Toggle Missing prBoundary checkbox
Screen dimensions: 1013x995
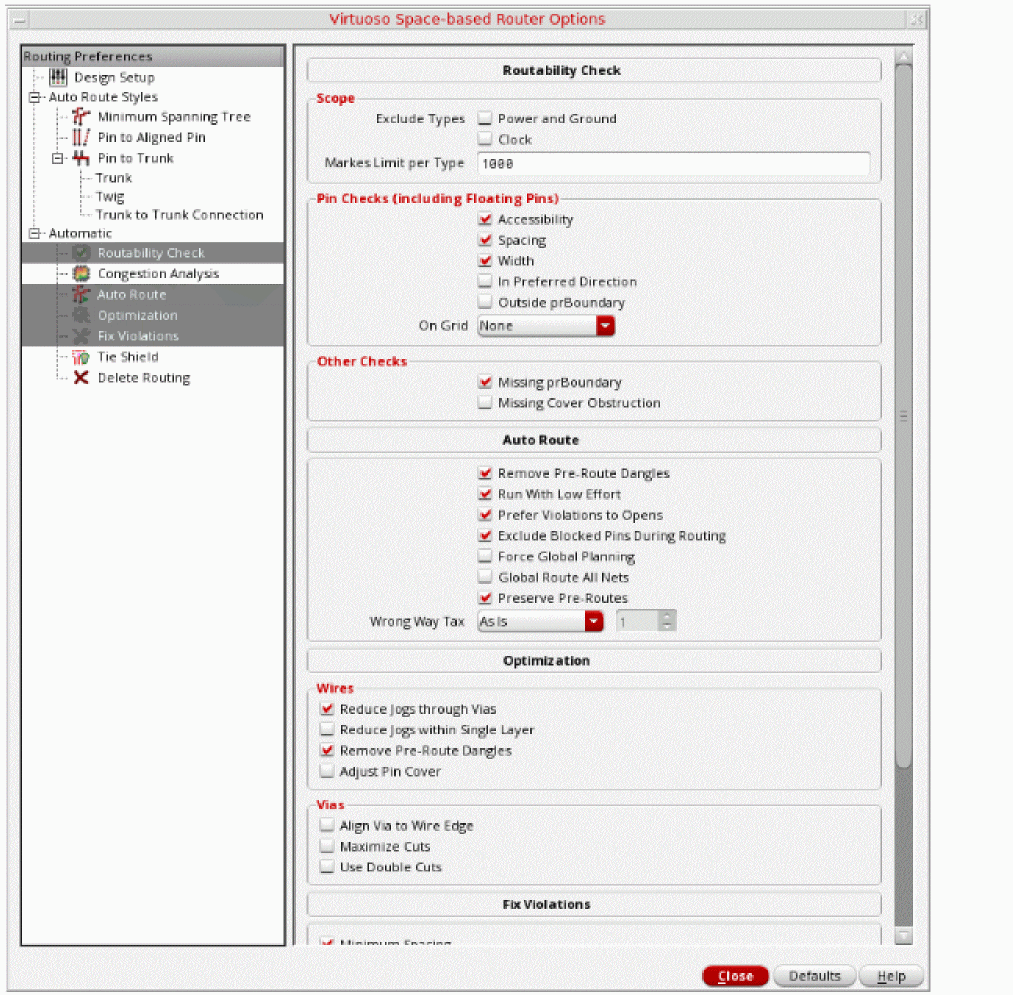click(485, 382)
